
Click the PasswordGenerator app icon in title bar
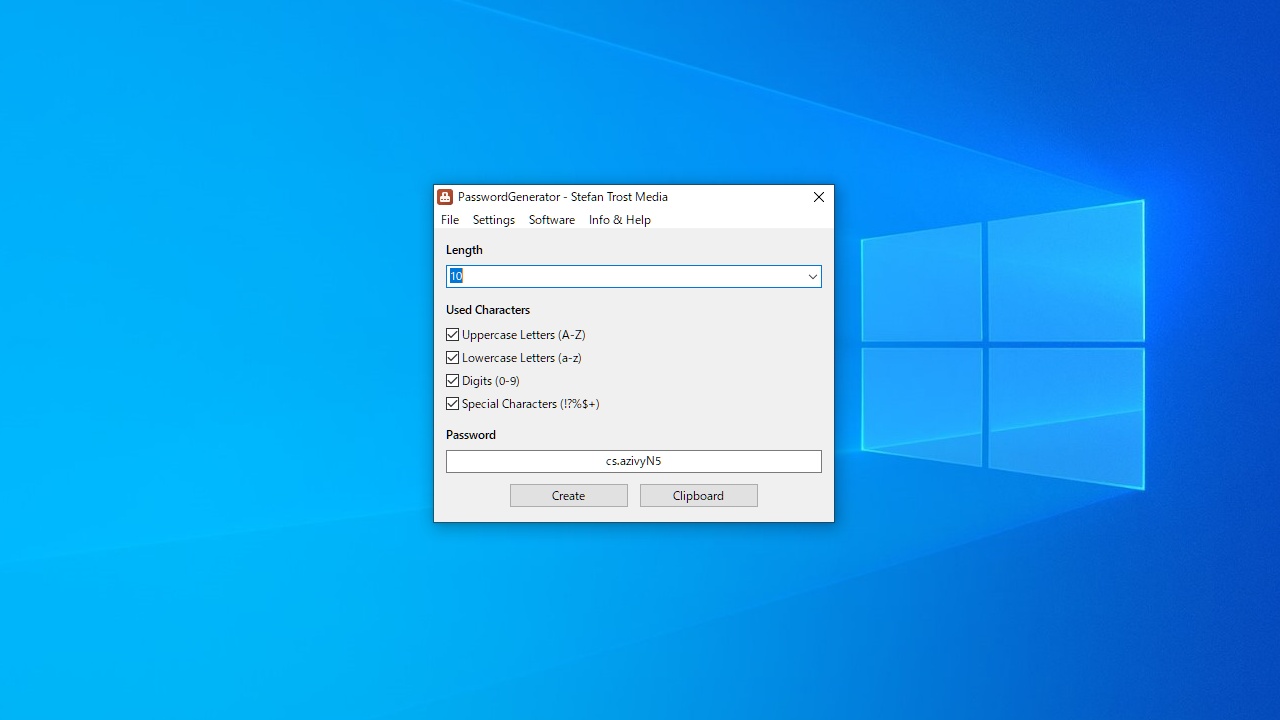coord(445,197)
